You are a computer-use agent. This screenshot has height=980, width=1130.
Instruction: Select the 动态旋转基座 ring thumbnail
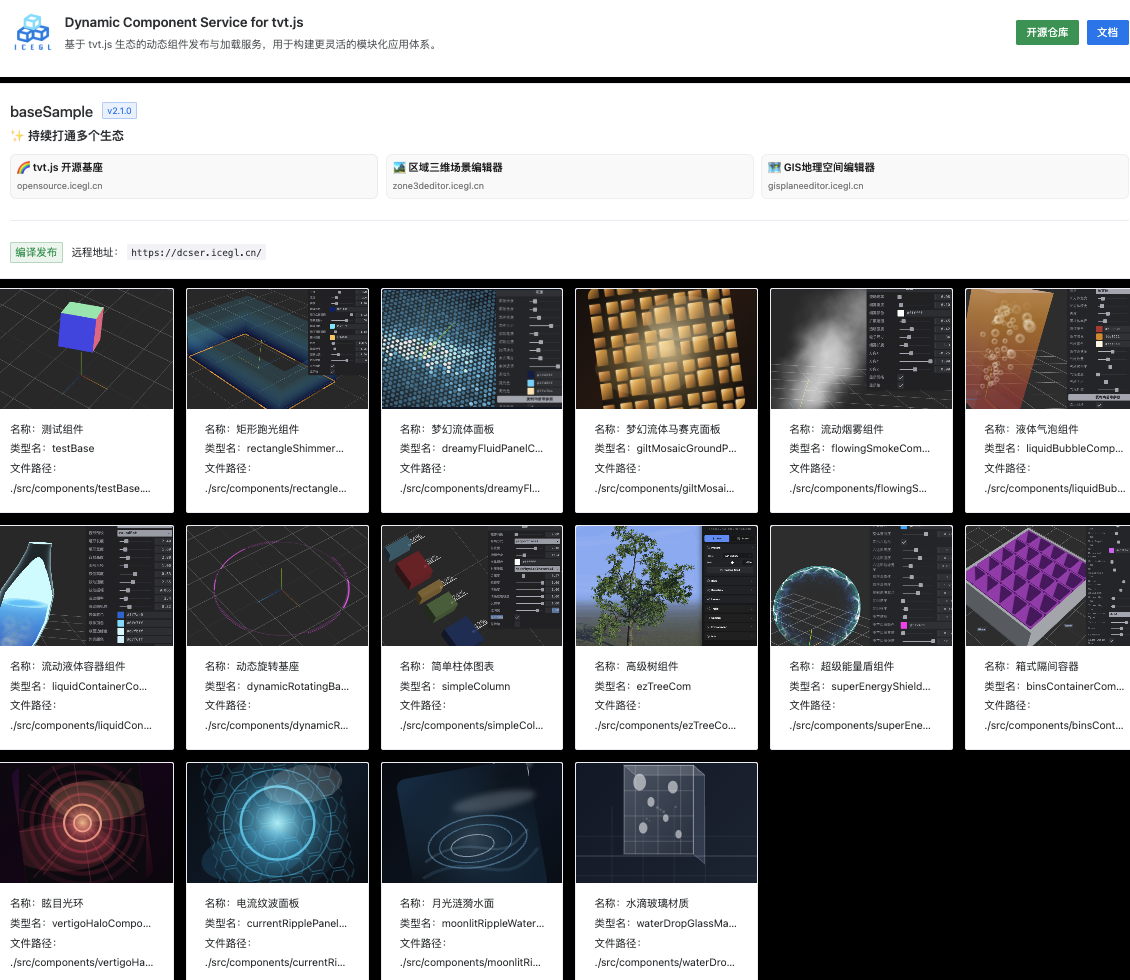coord(277,586)
